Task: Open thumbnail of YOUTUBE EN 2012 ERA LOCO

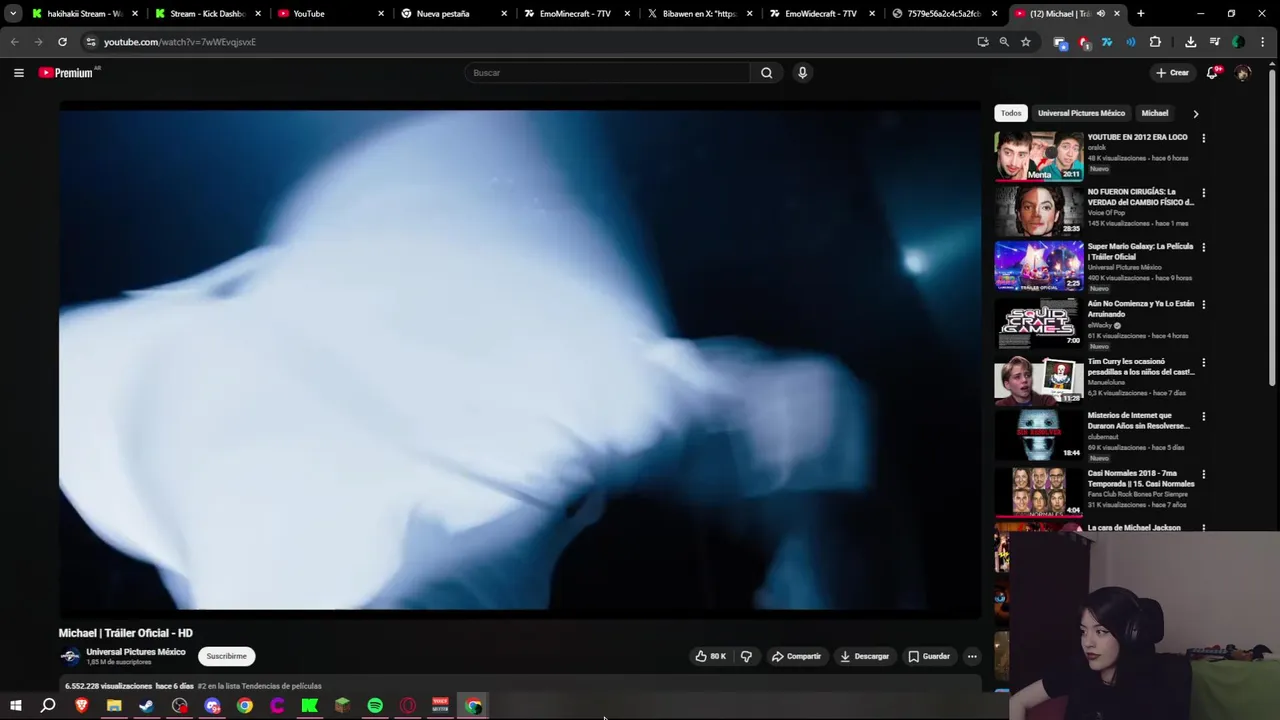Action: pyautogui.click(x=1039, y=156)
